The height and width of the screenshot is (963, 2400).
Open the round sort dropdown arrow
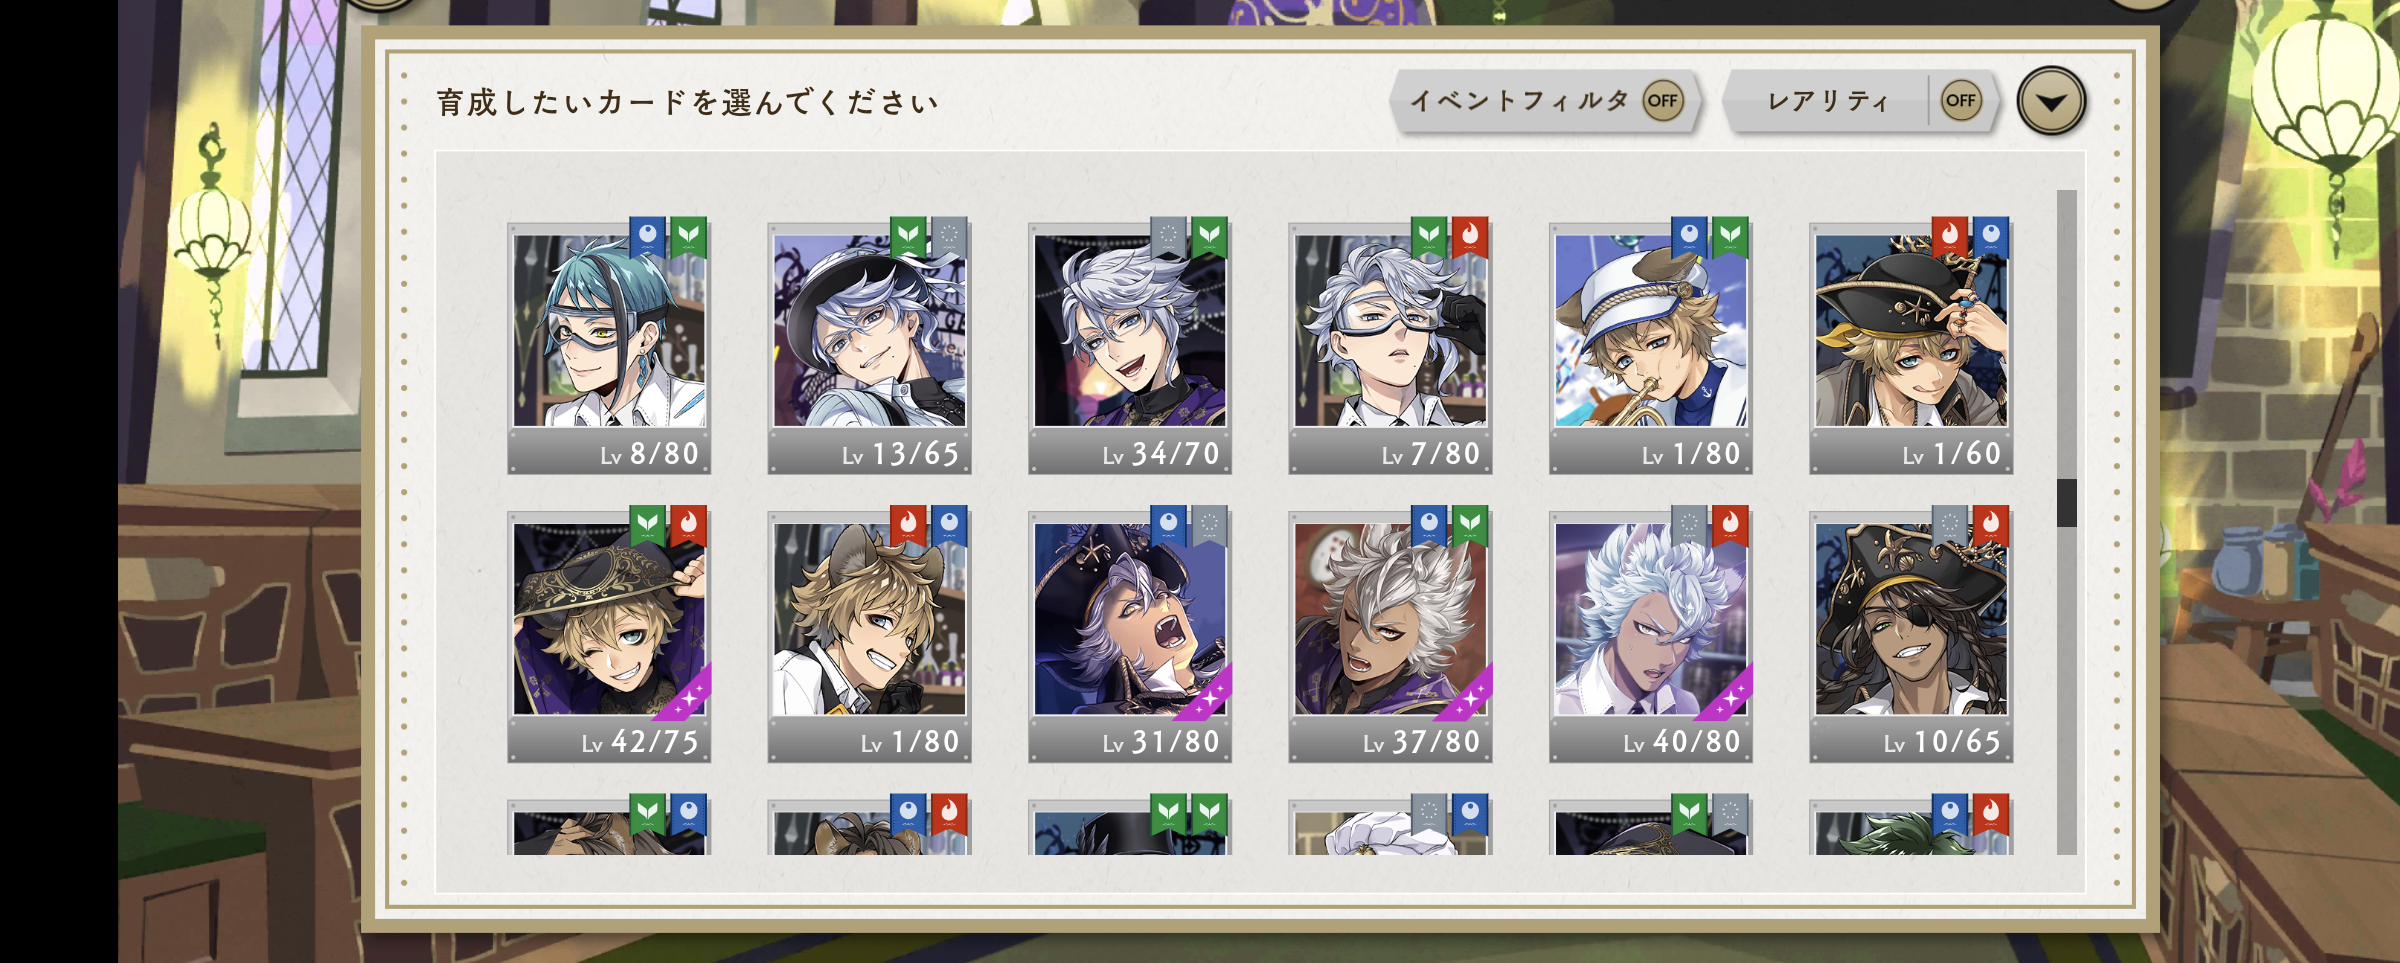(x=2050, y=101)
